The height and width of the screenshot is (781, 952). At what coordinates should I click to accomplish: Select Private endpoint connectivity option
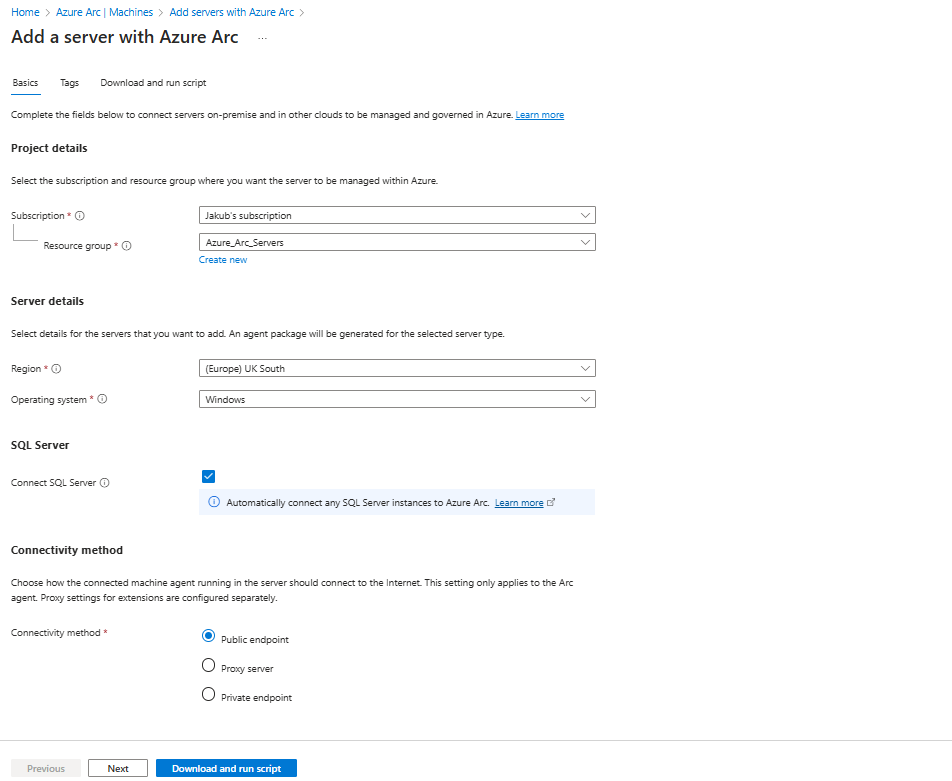(x=208, y=694)
